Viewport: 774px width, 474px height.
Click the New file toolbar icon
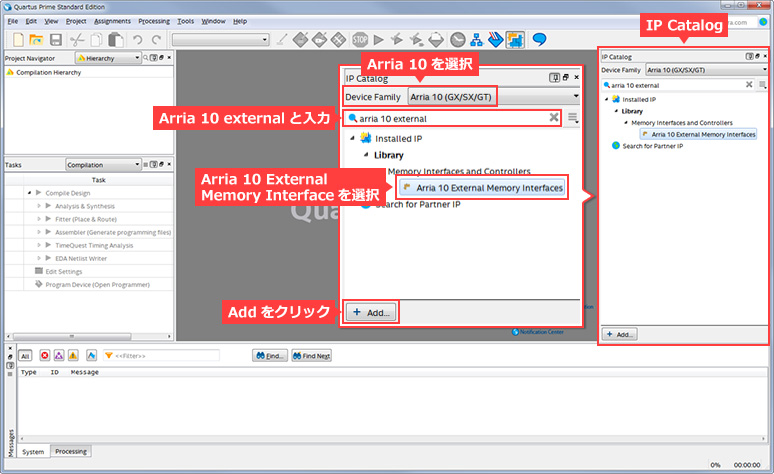point(18,40)
